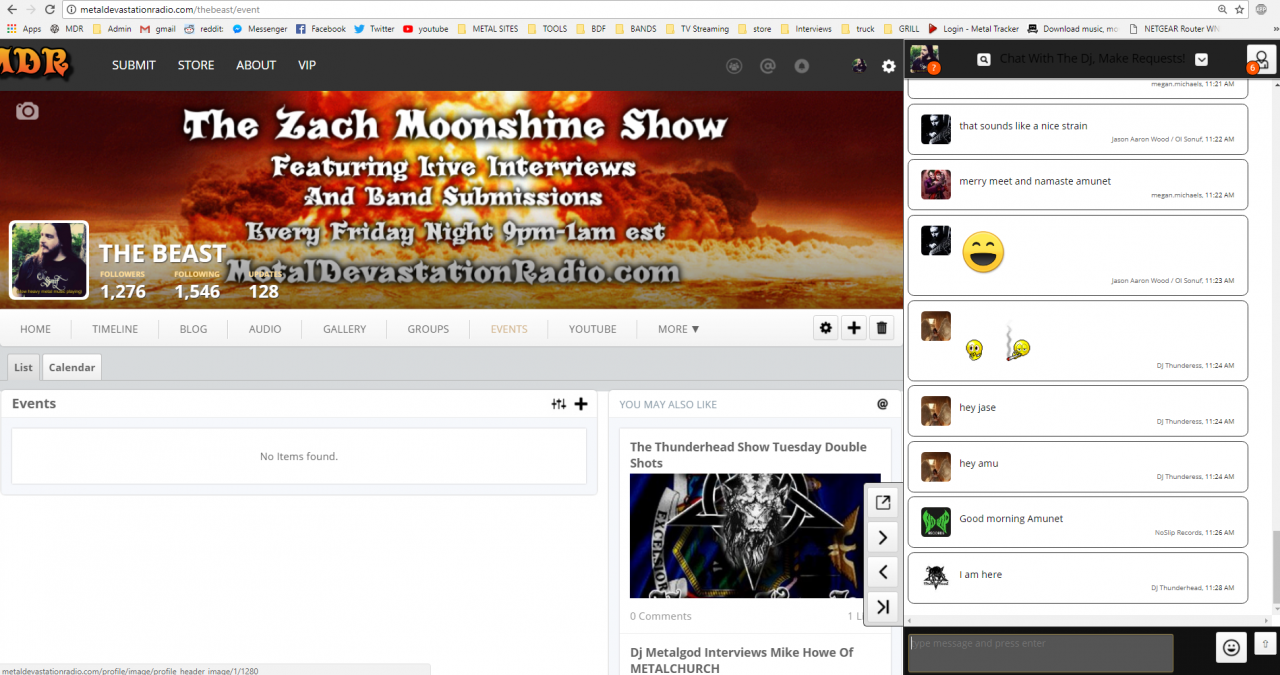
Task: Expand the MORE profile menu
Action: click(678, 329)
